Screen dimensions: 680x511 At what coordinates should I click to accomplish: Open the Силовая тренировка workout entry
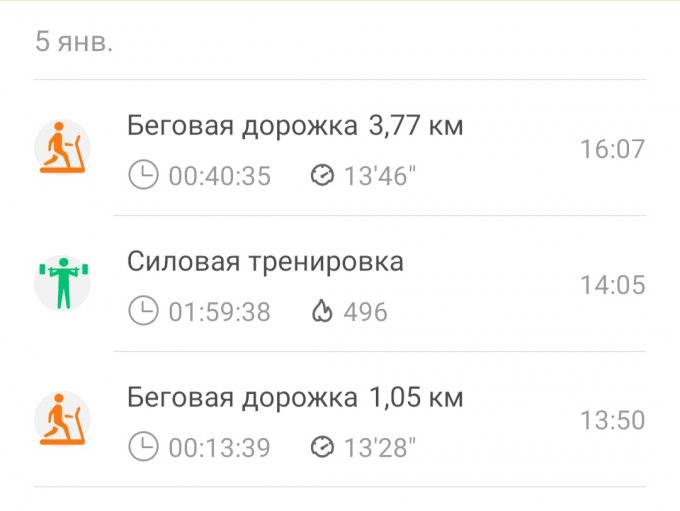[265, 262]
